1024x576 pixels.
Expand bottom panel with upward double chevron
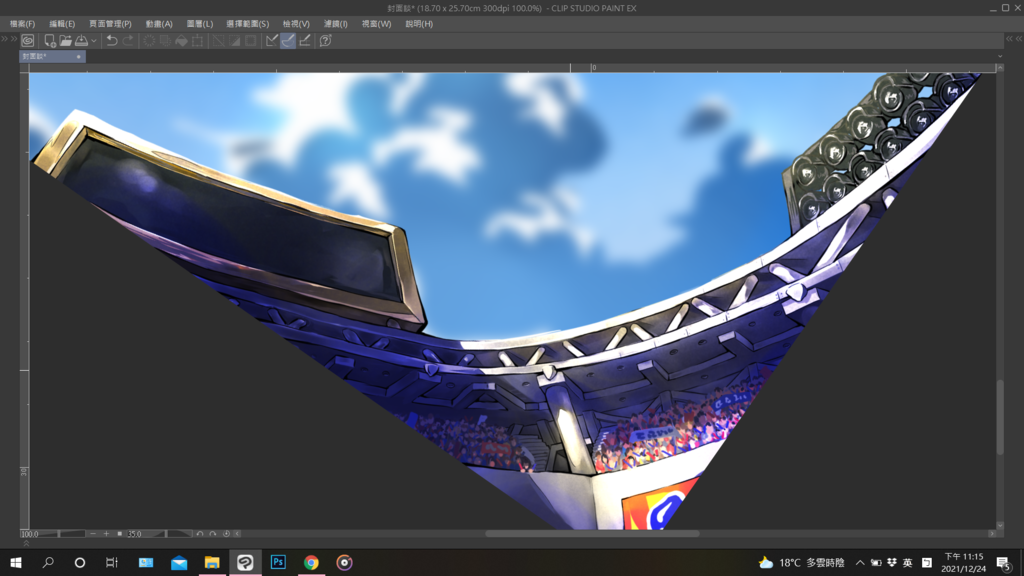[x=26, y=543]
